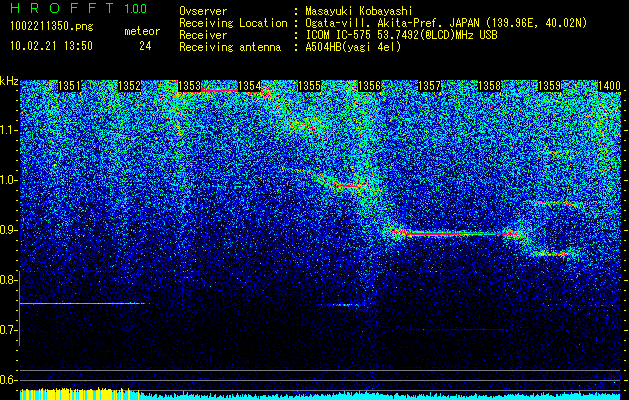This screenshot has width=629, height=400.
Task: Select the 1354 time marker
Action: pyautogui.click(x=250, y=86)
